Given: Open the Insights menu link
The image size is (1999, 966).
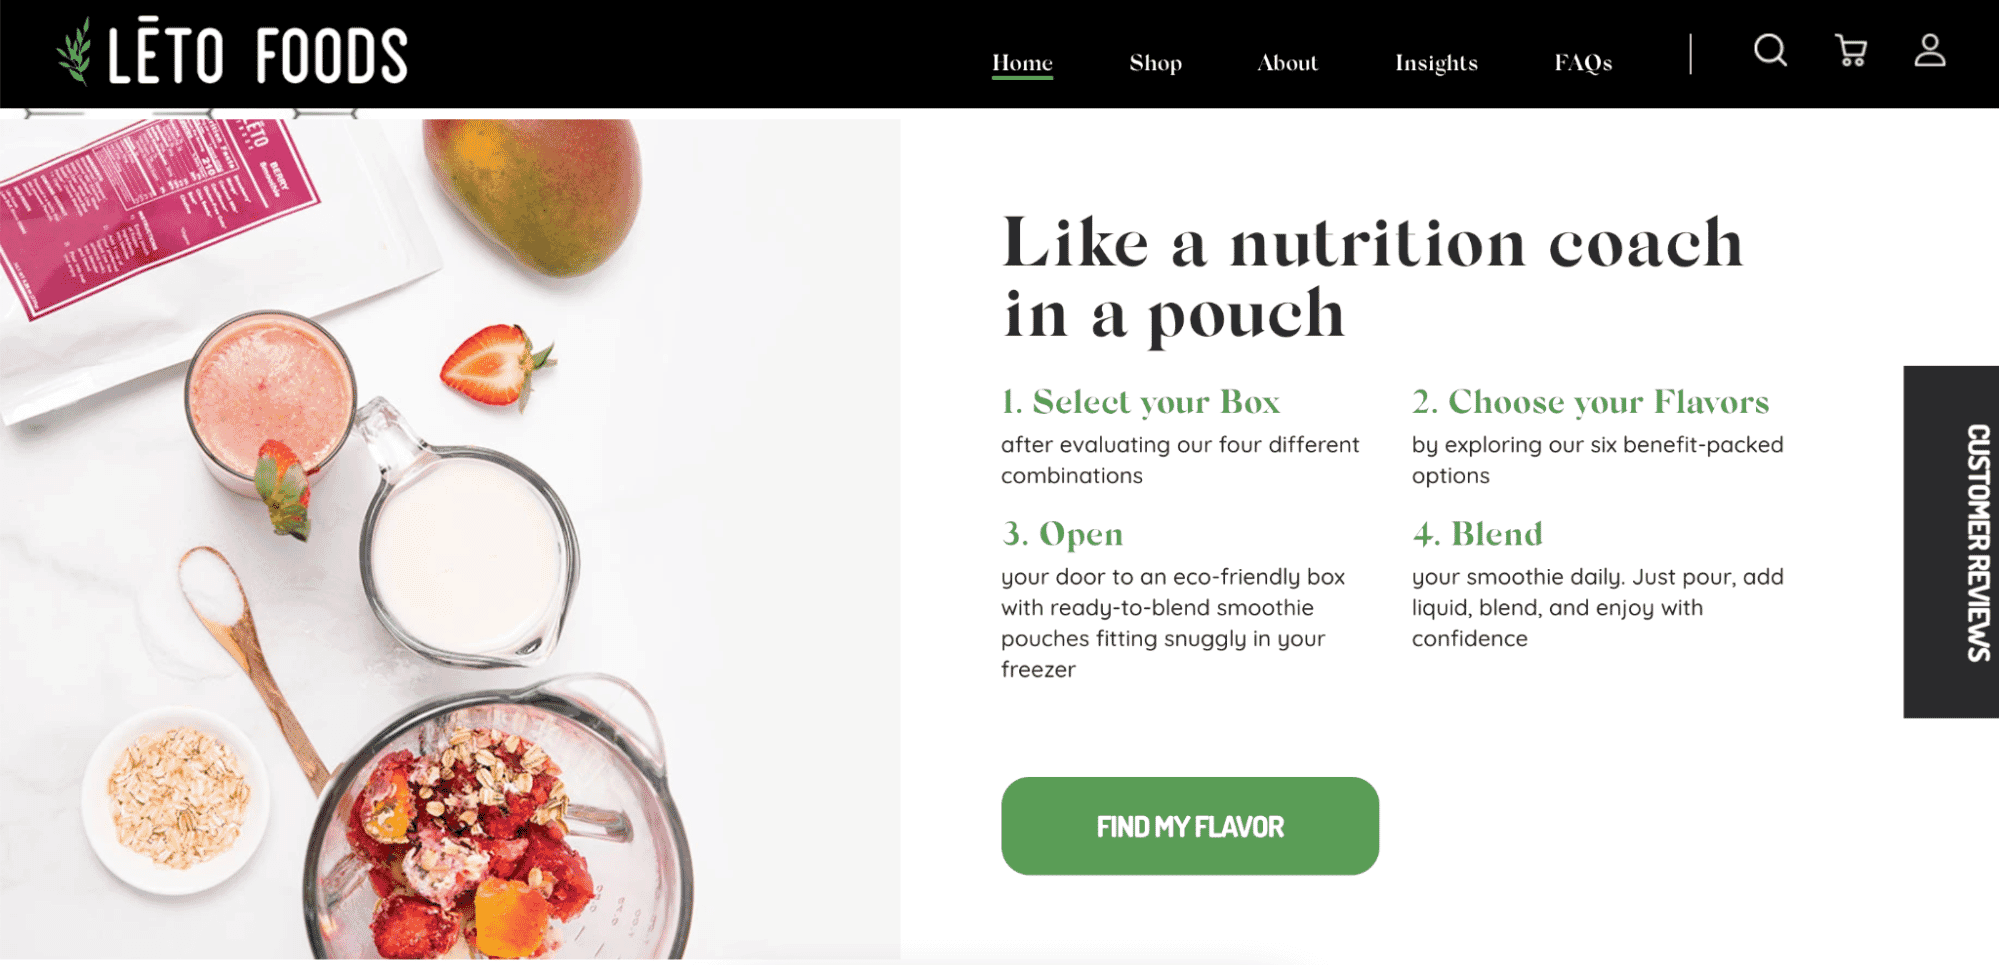Looking at the screenshot, I should 1436,63.
